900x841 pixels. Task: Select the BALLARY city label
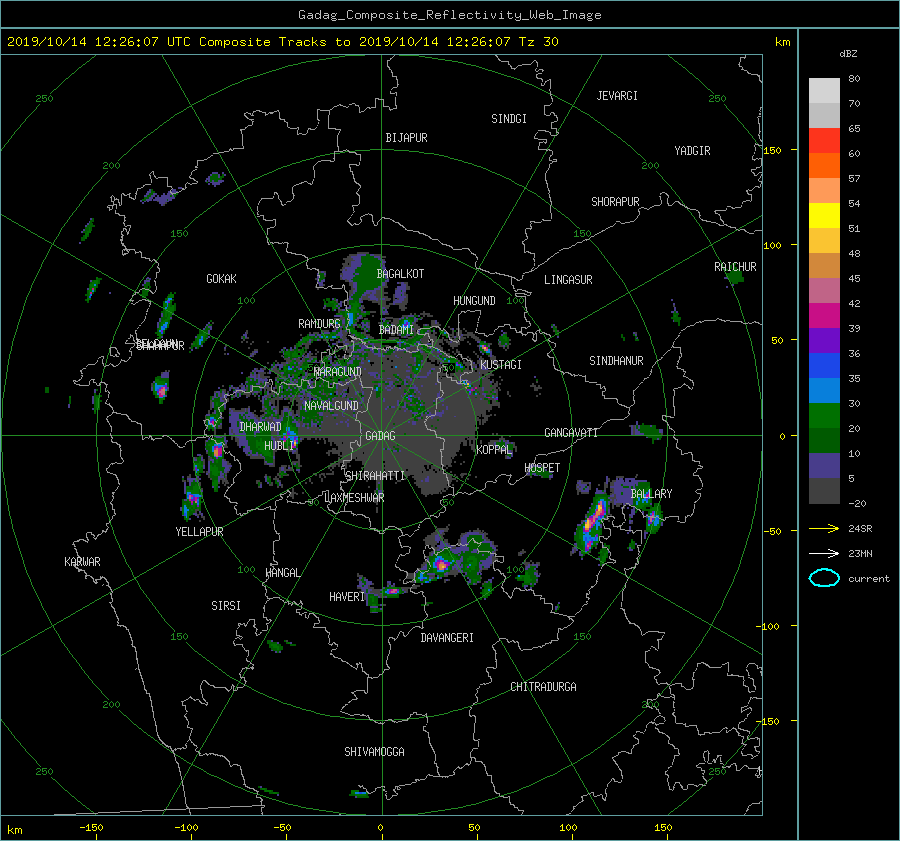(x=651, y=494)
